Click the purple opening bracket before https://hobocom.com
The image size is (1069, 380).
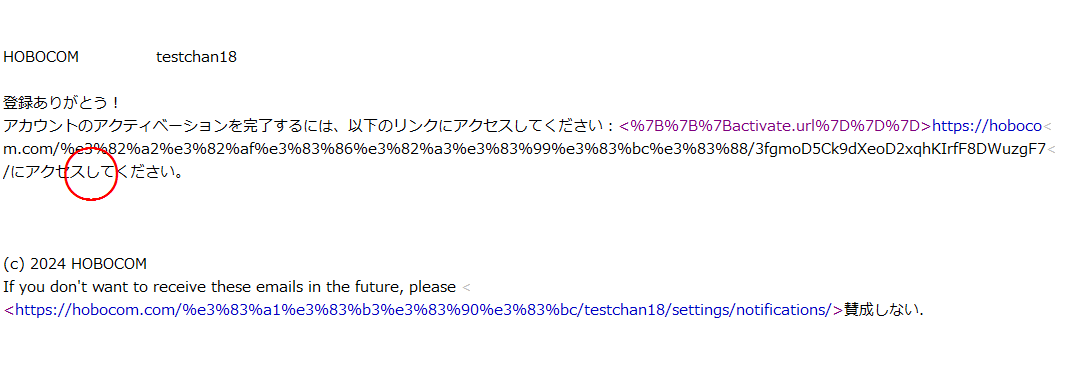[x=9, y=310]
